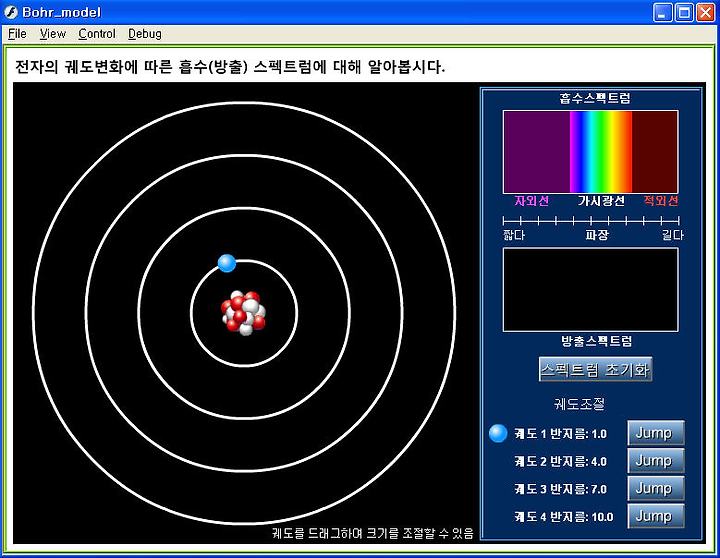Screen dimensions: 720x558
Task: Click the absorption spectrum color band
Action: click(x=591, y=152)
